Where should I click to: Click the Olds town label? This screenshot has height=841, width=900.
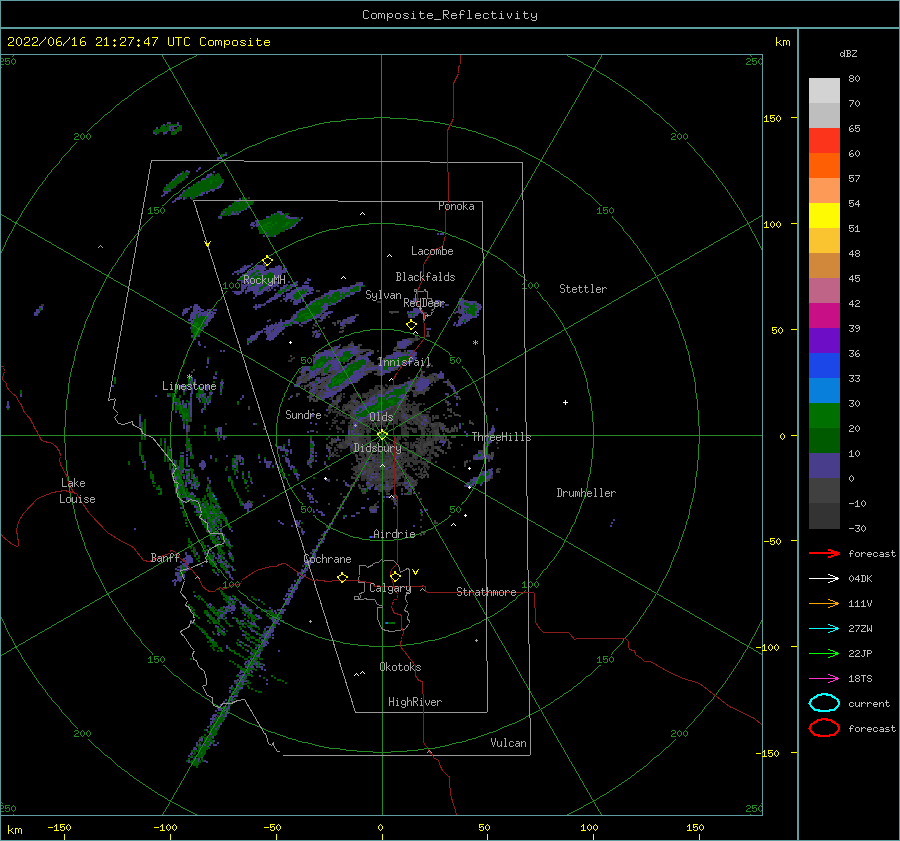pos(381,417)
